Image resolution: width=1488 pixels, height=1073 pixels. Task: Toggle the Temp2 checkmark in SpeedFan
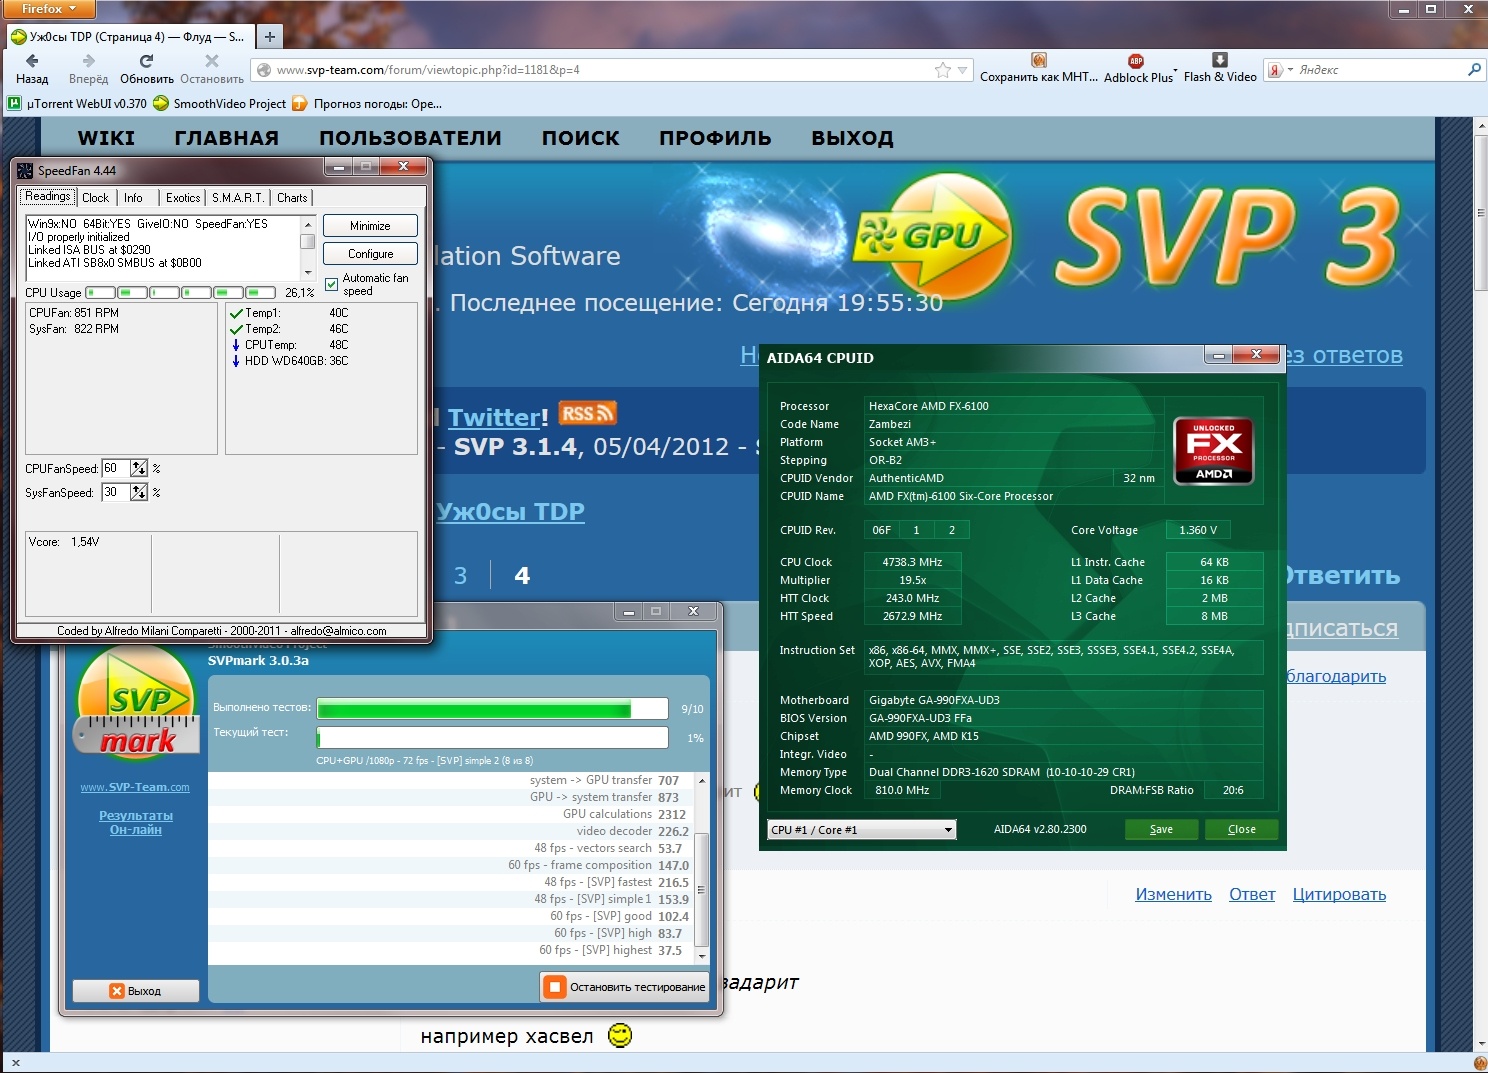[x=236, y=329]
